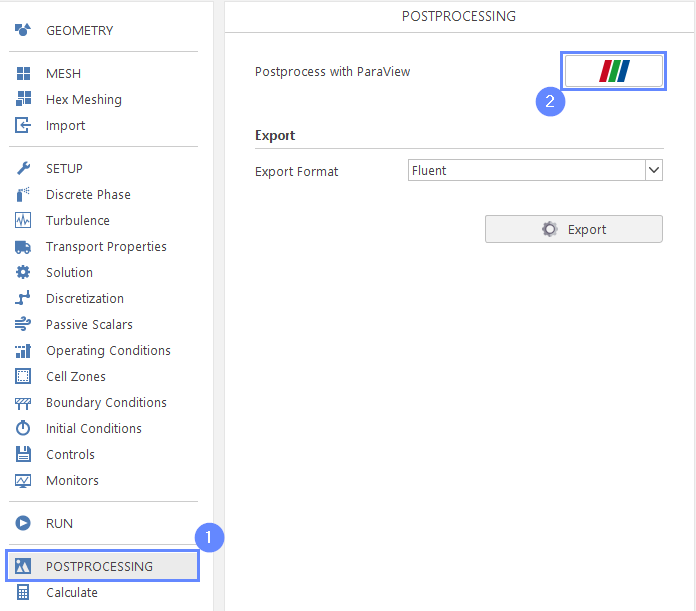Click the Hex Meshing grid icon
Screen dimensions: 696x611
(x=23, y=99)
